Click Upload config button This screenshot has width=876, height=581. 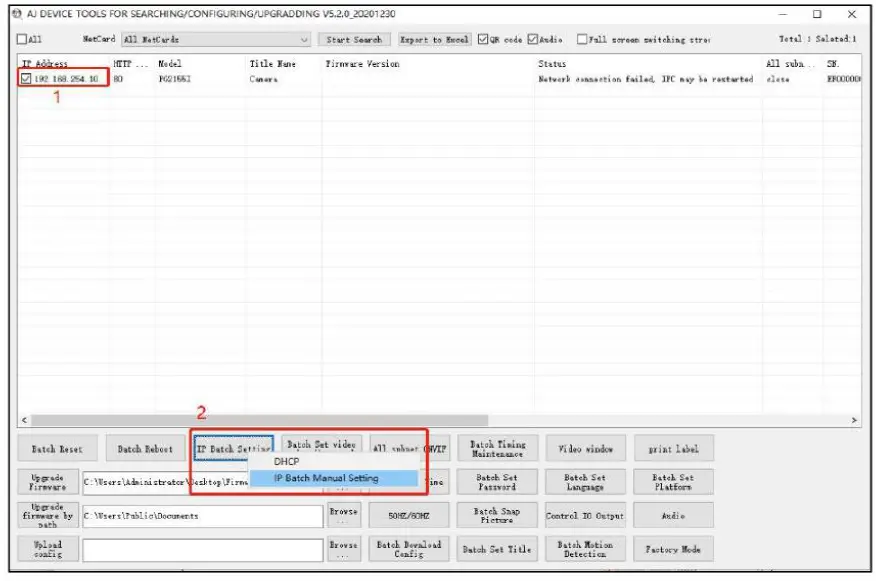pos(47,549)
